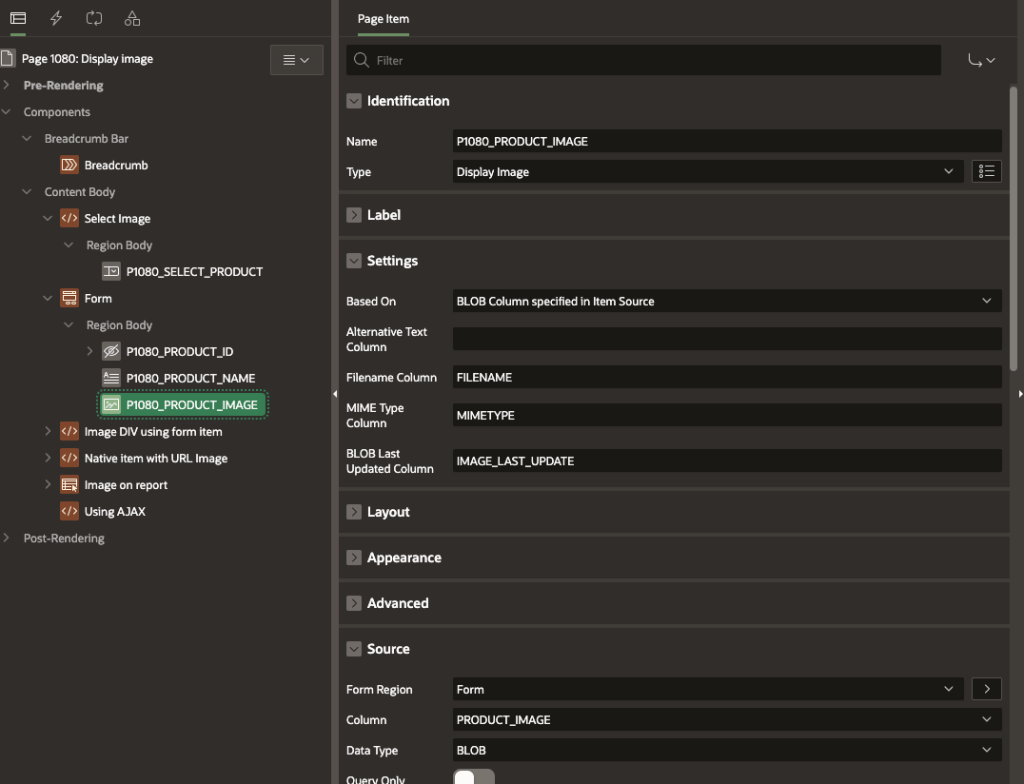Screen dimensions: 1024x784
Task: Expand the Image on report region
Action: (47, 485)
